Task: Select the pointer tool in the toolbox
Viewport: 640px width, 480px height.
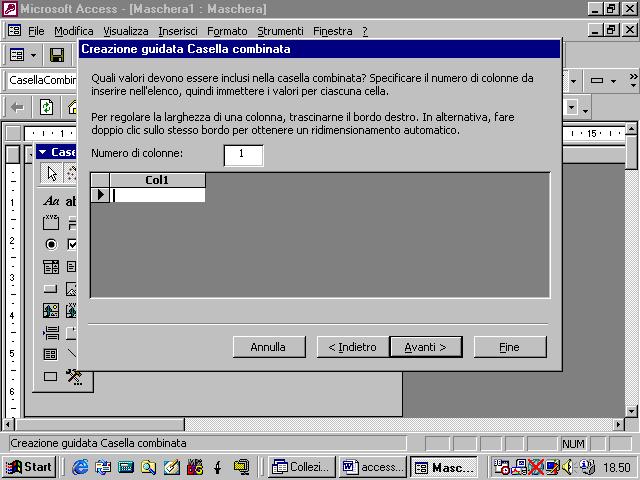Action: 51,173
